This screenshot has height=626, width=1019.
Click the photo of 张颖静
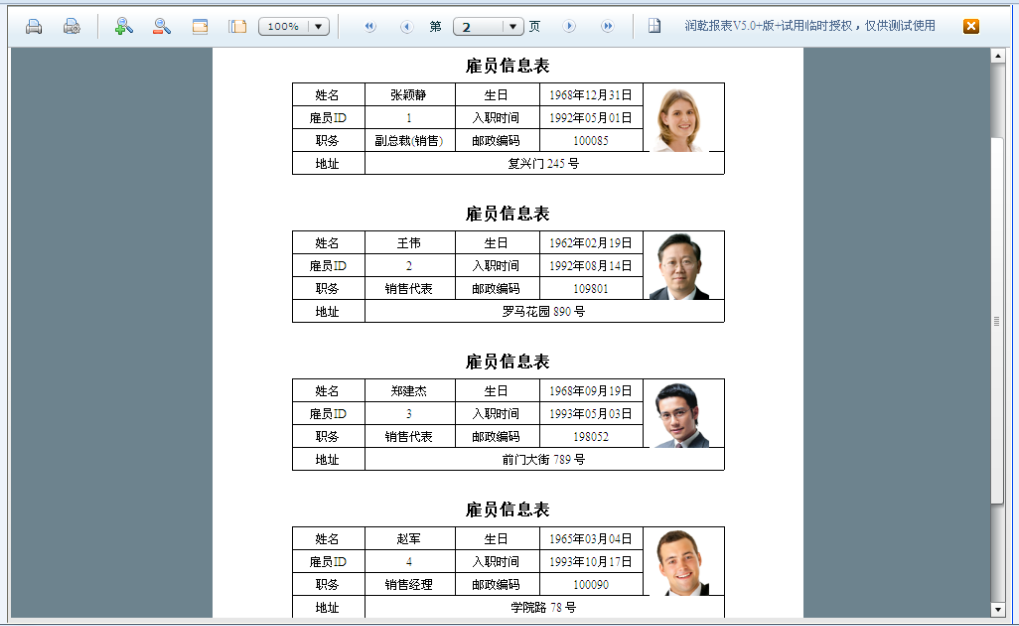(x=678, y=120)
